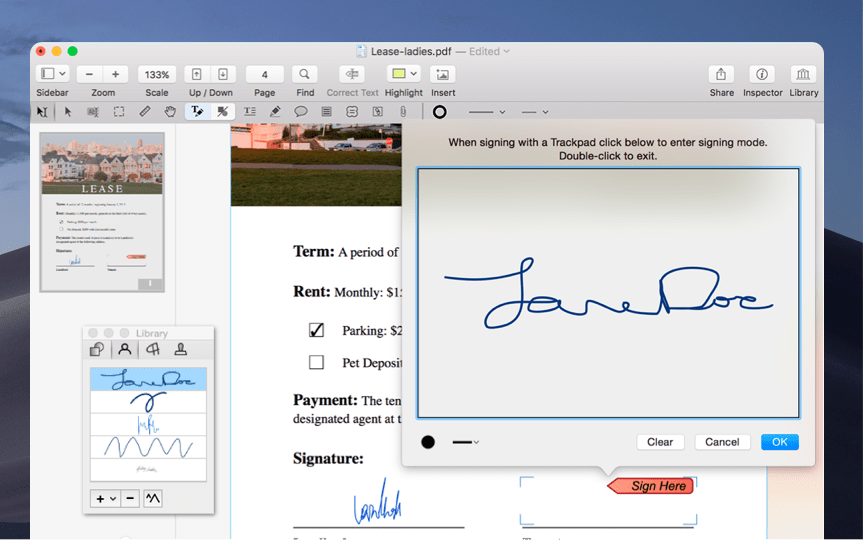Clear the drawn signature
The width and height of the screenshot is (864, 540).
click(659, 442)
